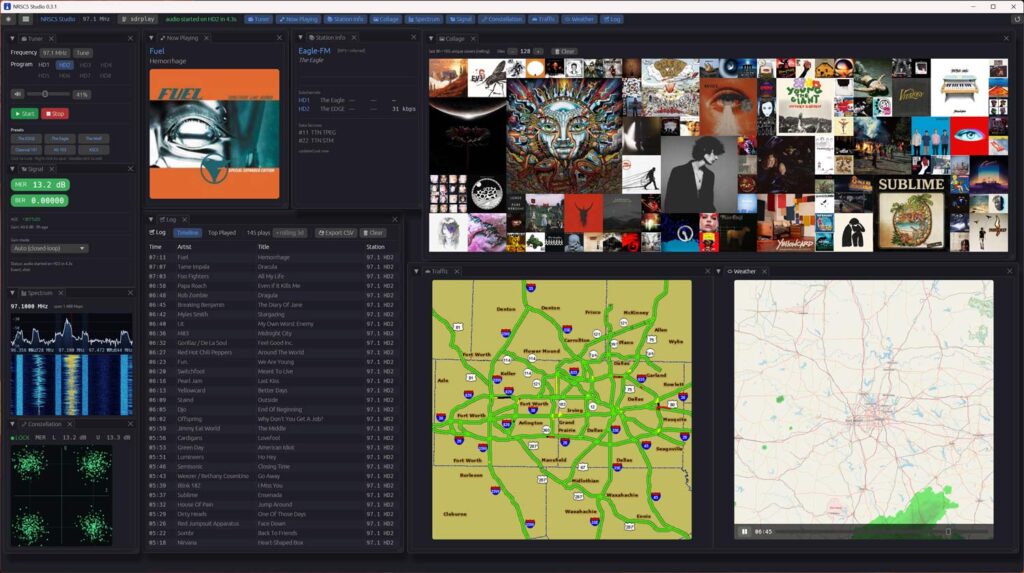Open Station Info from the top toolbar
1024x573 pixels.
point(345,20)
